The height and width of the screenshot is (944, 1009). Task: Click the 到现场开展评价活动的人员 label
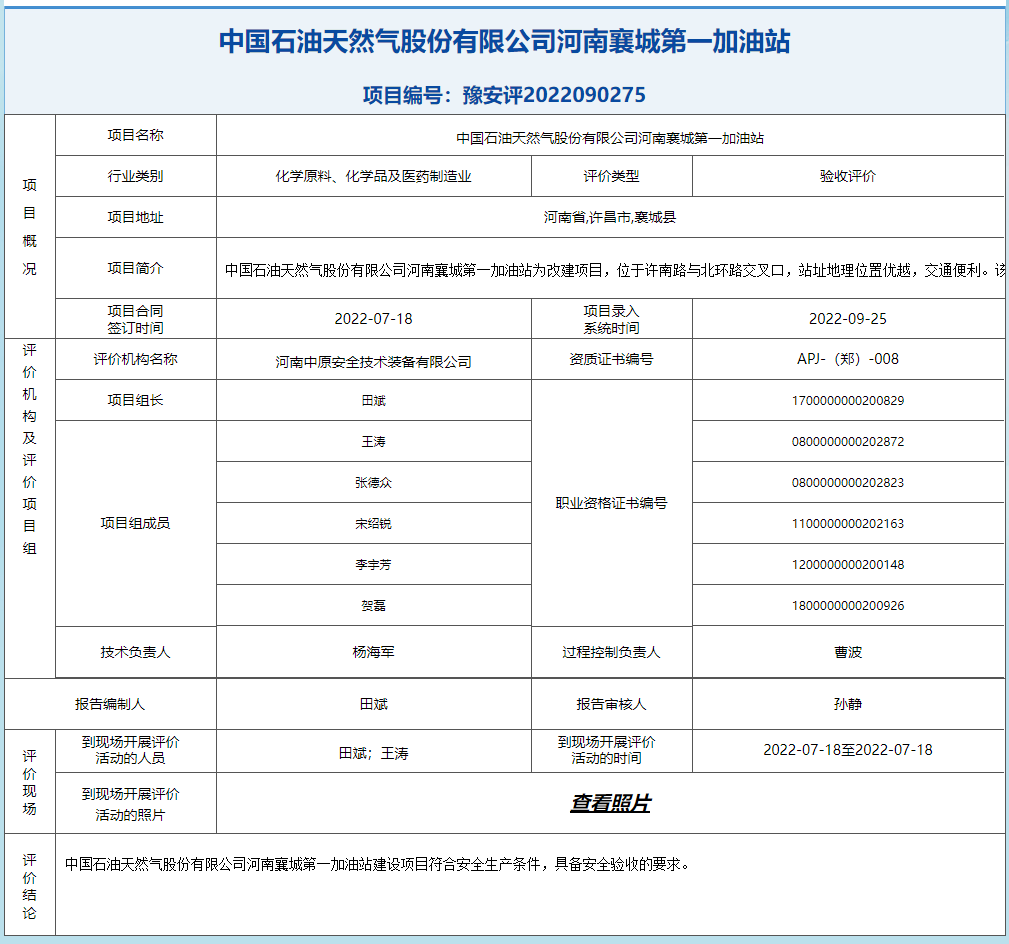131,750
